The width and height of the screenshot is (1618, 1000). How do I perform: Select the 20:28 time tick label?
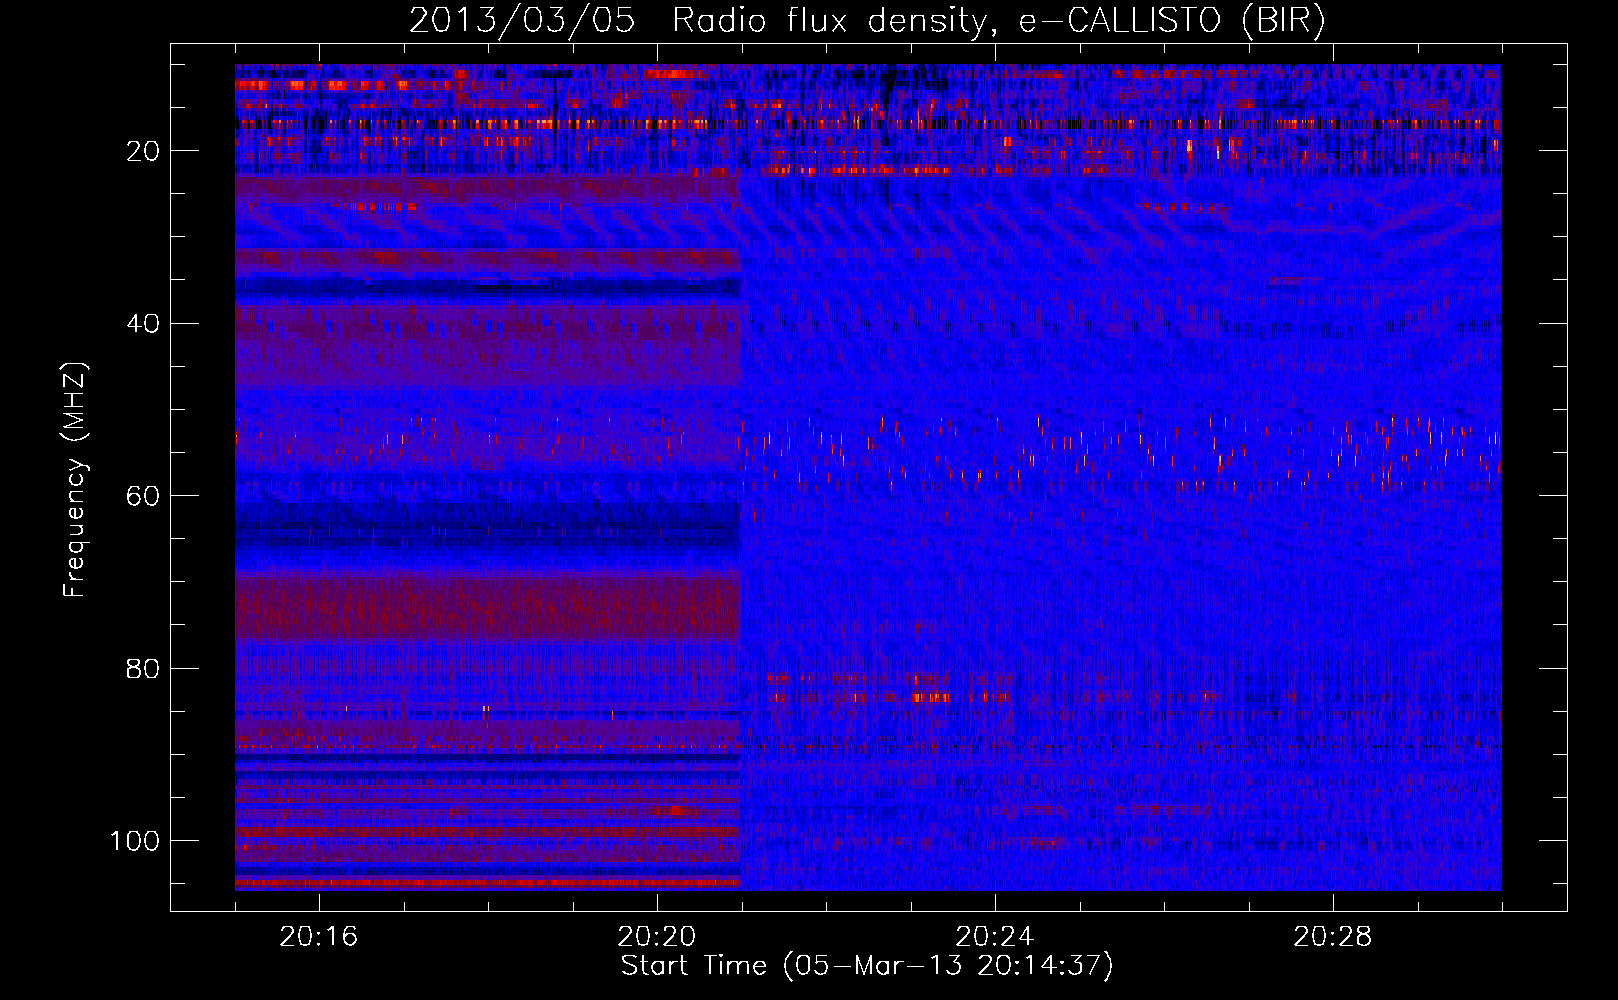click(x=1333, y=936)
